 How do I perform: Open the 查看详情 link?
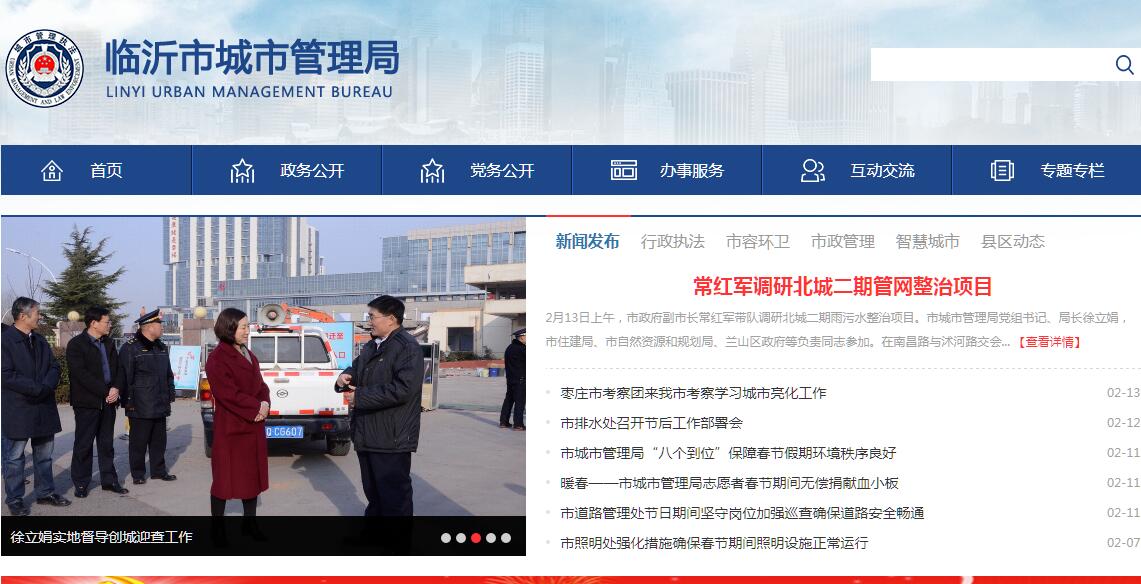1050,342
